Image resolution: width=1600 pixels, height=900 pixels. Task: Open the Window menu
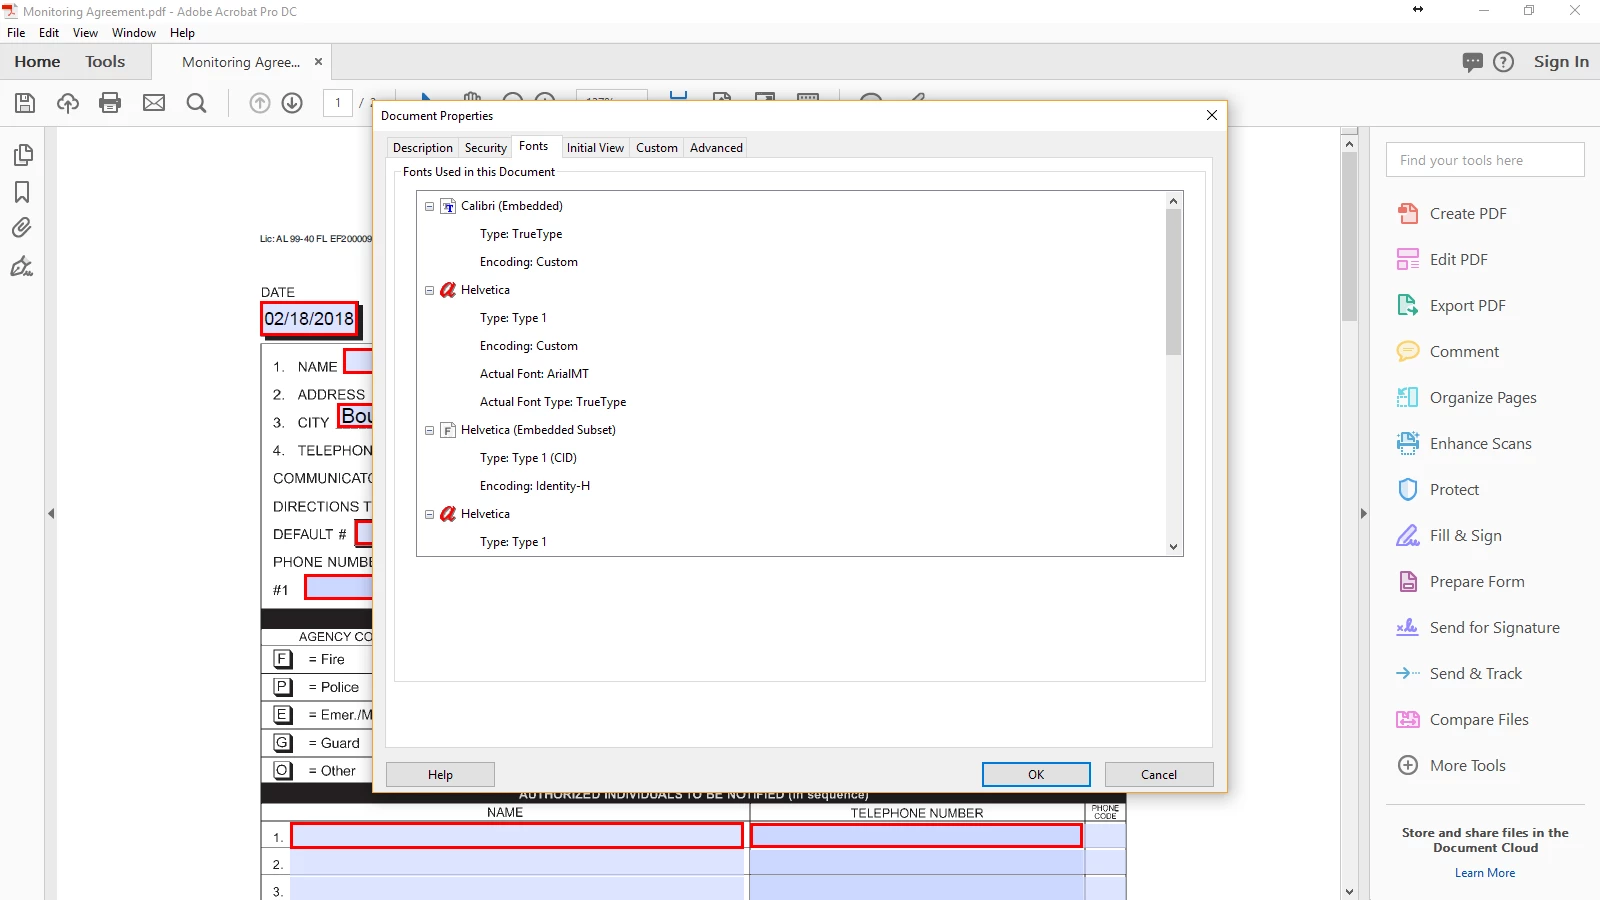click(134, 33)
